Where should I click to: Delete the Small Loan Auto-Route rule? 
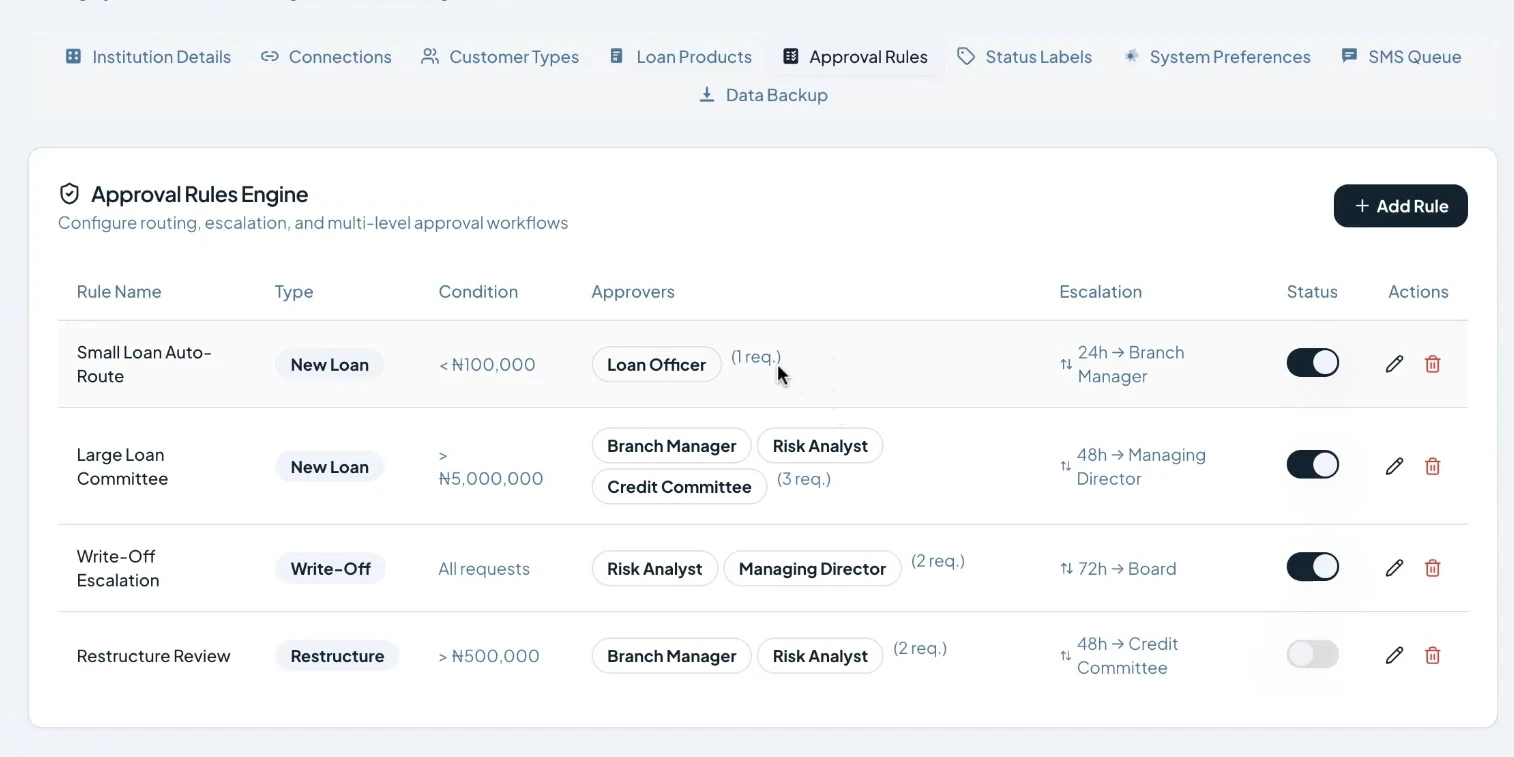(1432, 364)
